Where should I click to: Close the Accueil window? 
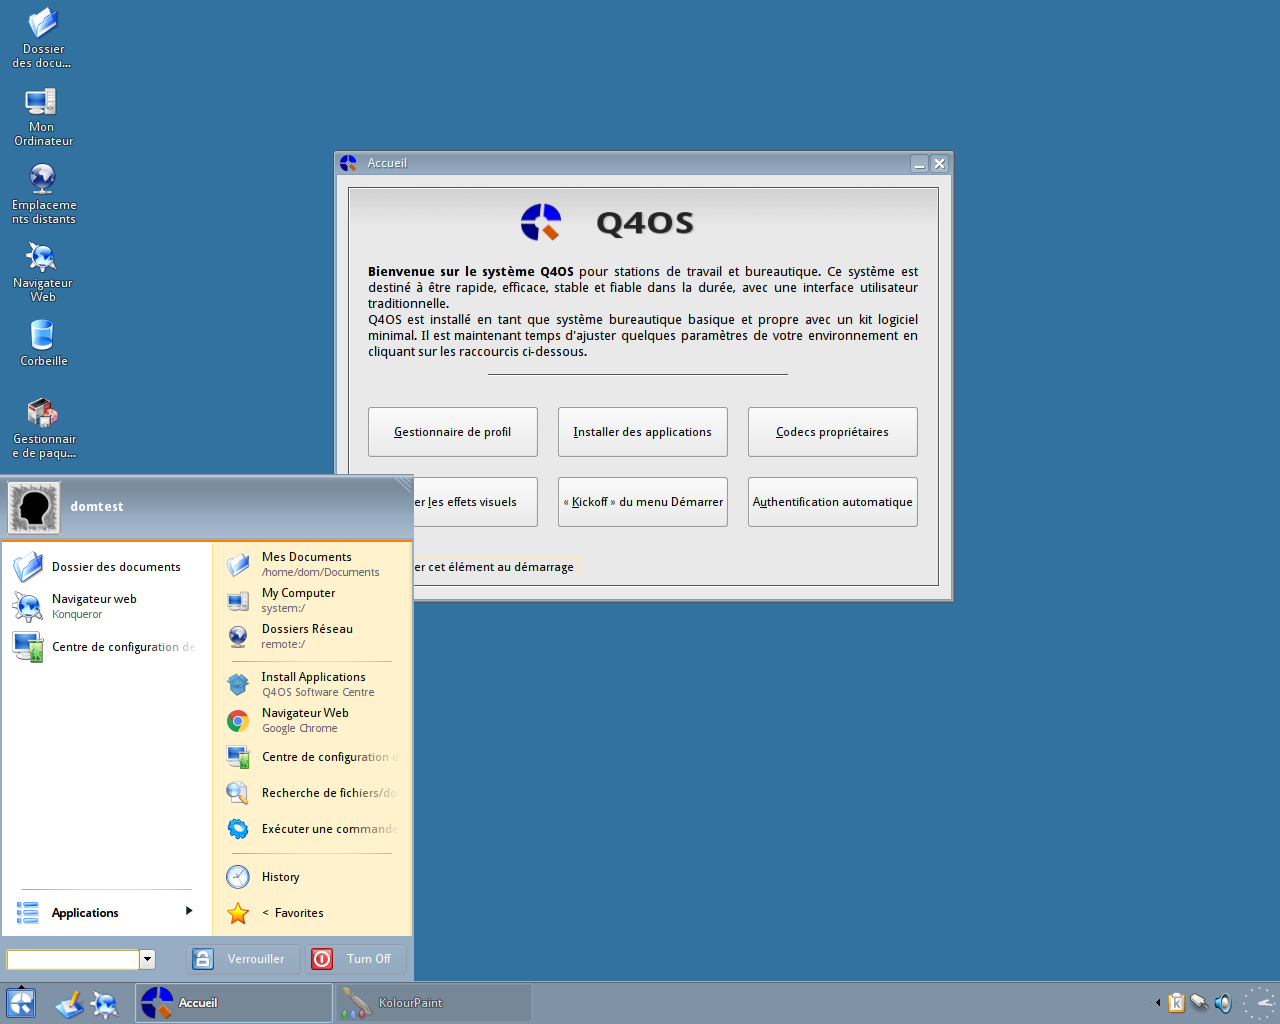[x=939, y=163]
